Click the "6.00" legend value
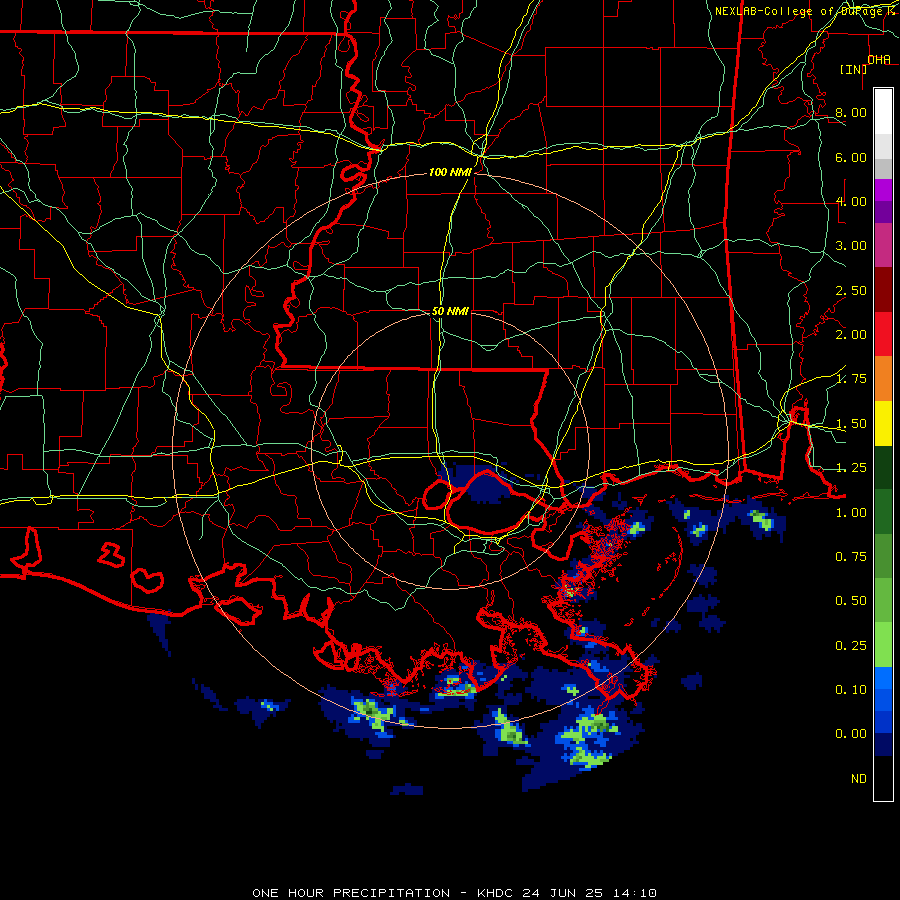Screen dimensions: 900x900 click(851, 157)
